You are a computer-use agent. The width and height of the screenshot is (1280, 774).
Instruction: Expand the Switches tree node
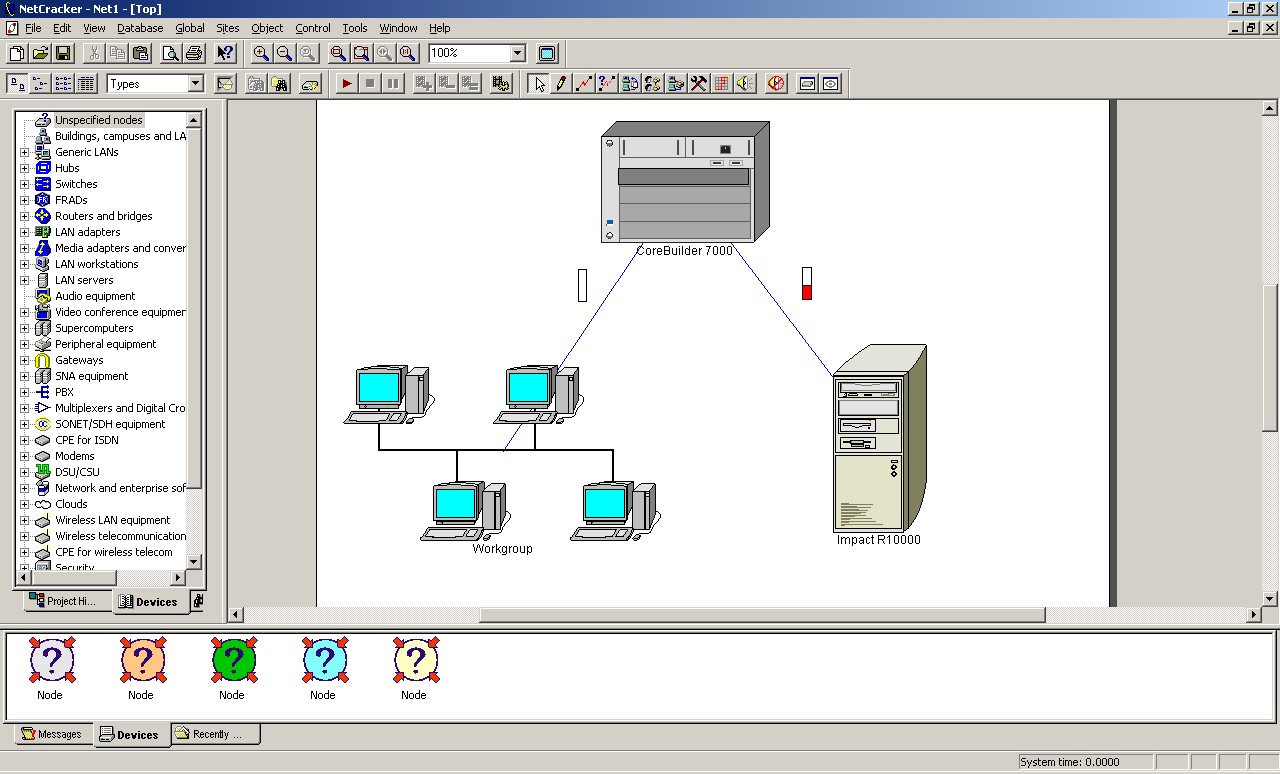25,184
